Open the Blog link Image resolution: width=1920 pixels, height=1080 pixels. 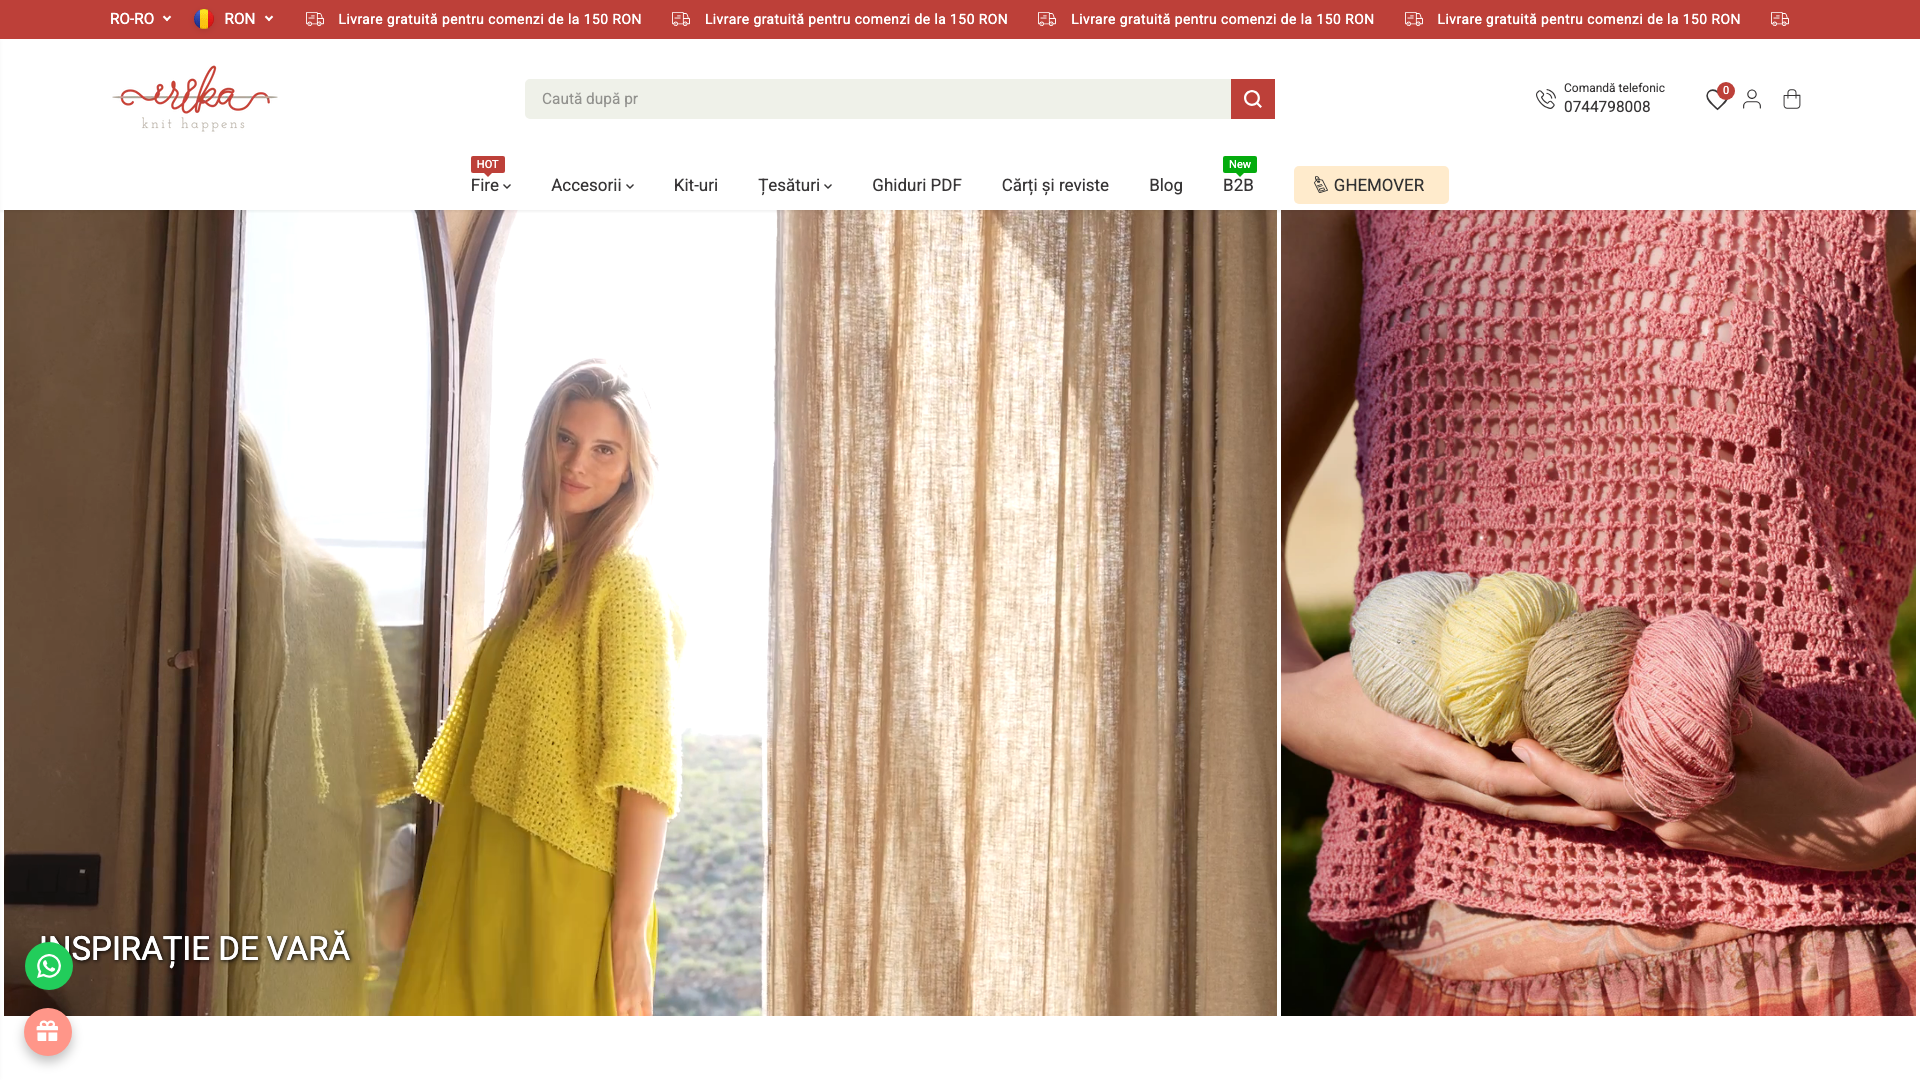[x=1166, y=185]
